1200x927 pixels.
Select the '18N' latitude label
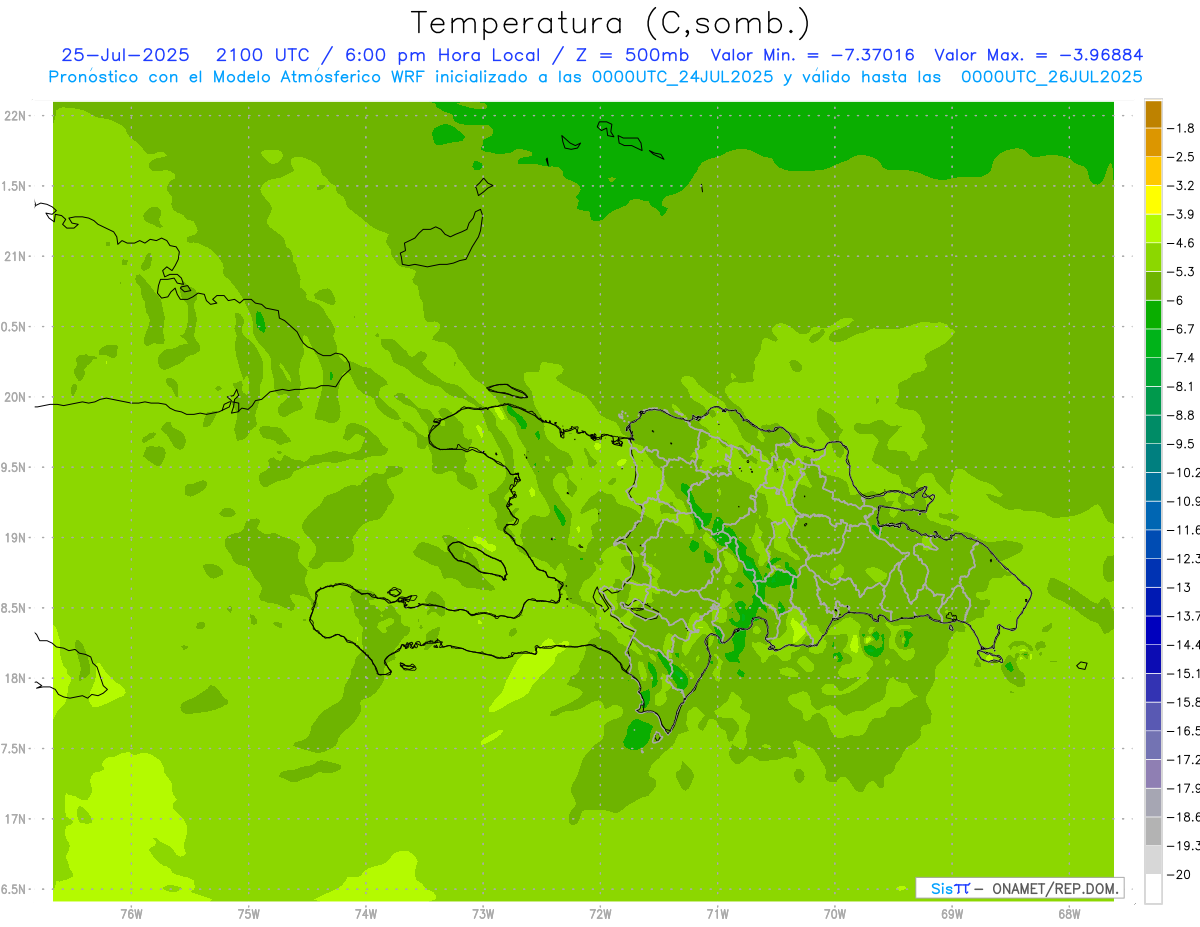pos(17,678)
